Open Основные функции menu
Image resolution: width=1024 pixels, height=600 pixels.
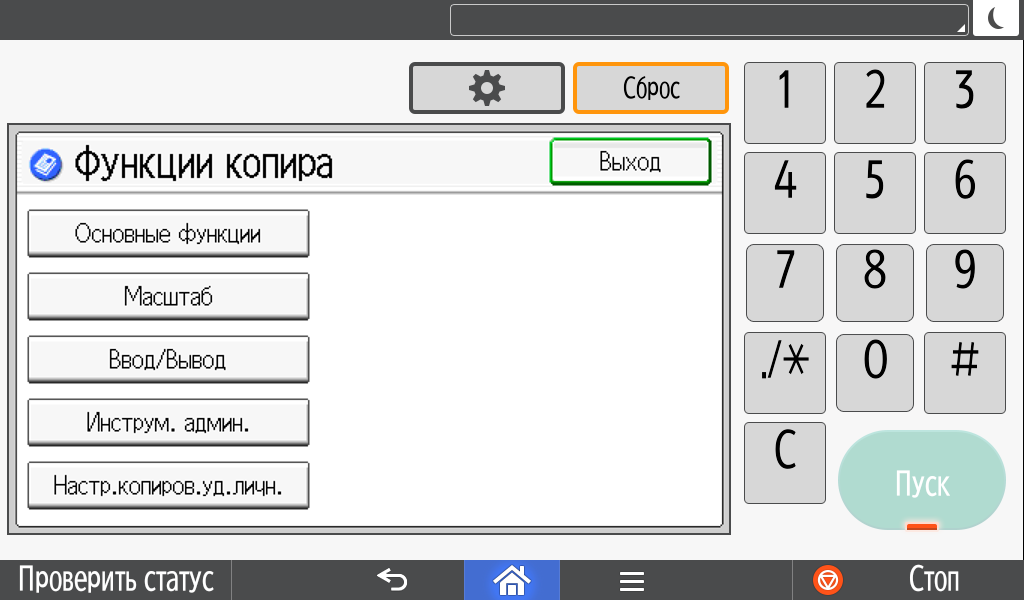pyautogui.click(x=168, y=234)
